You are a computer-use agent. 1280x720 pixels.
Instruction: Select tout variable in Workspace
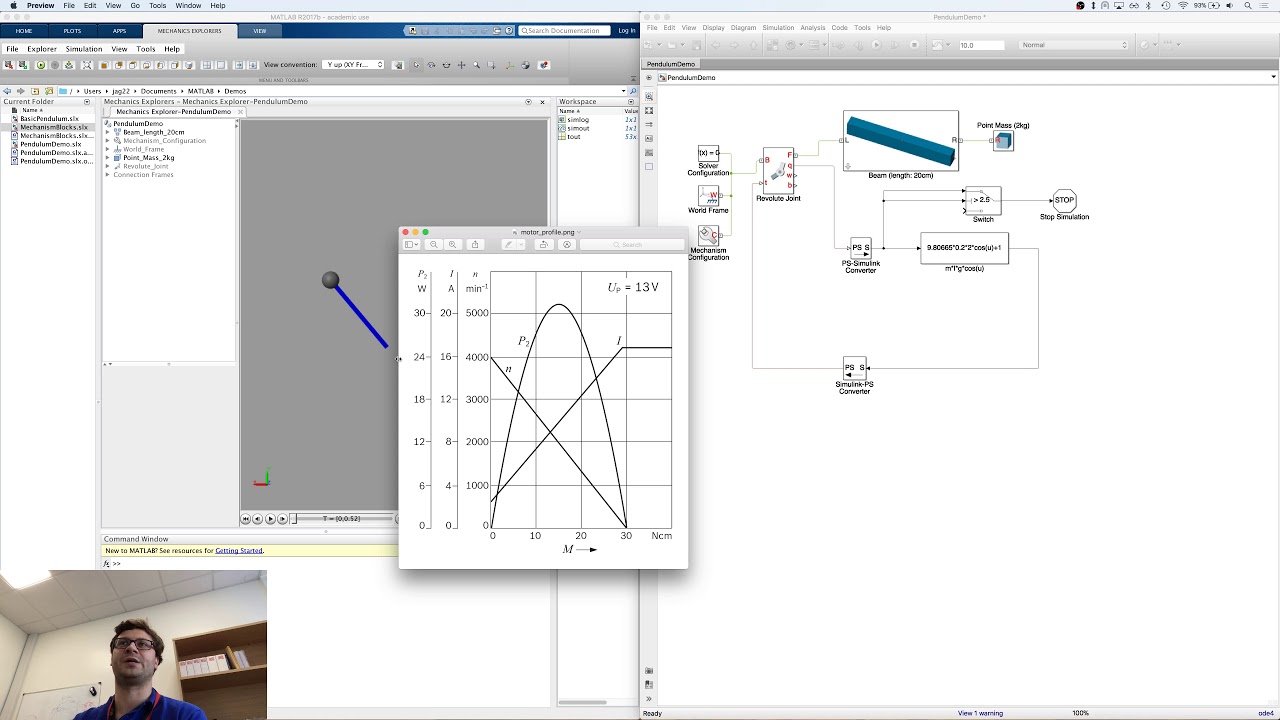click(573, 137)
